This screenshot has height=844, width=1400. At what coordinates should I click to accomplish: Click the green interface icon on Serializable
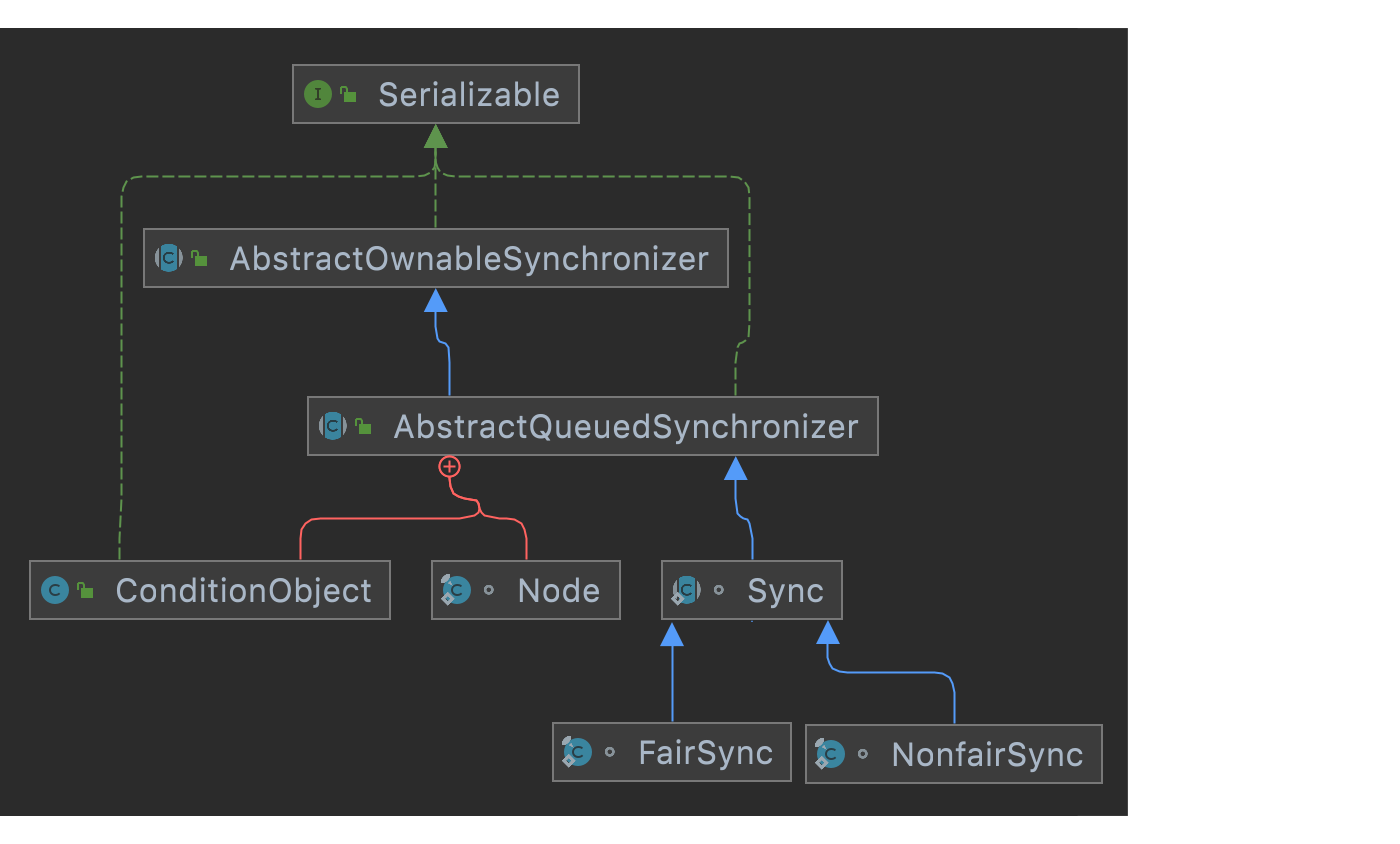tap(317, 95)
